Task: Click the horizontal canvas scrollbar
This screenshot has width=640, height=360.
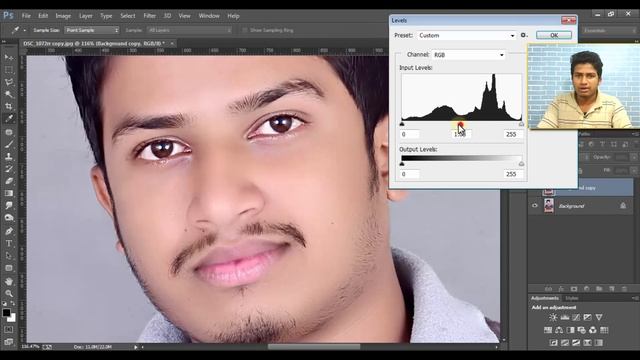Action: click(x=314, y=347)
